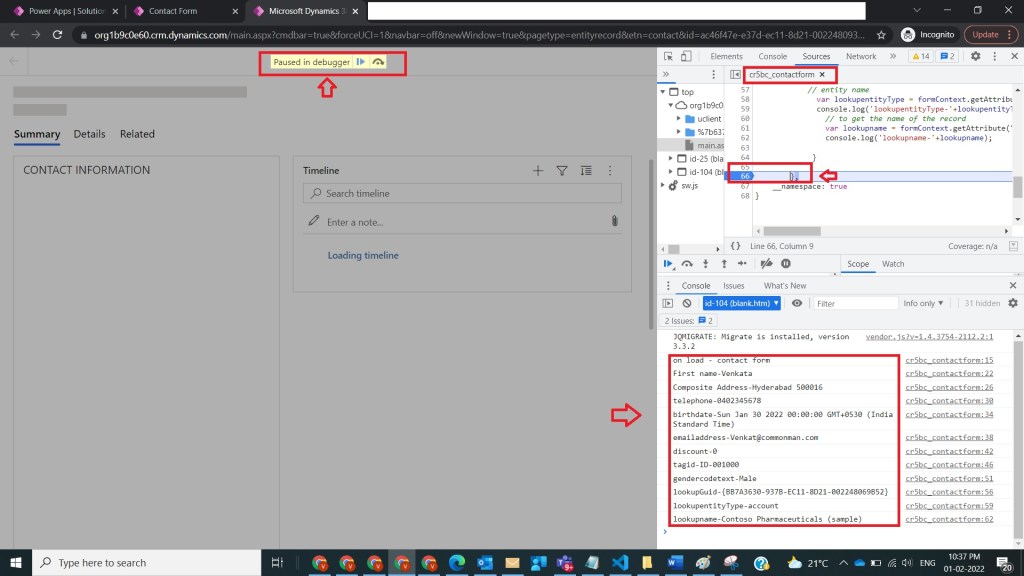
Task: Open the 'Info only' log level dropdown
Action: [x=923, y=303]
